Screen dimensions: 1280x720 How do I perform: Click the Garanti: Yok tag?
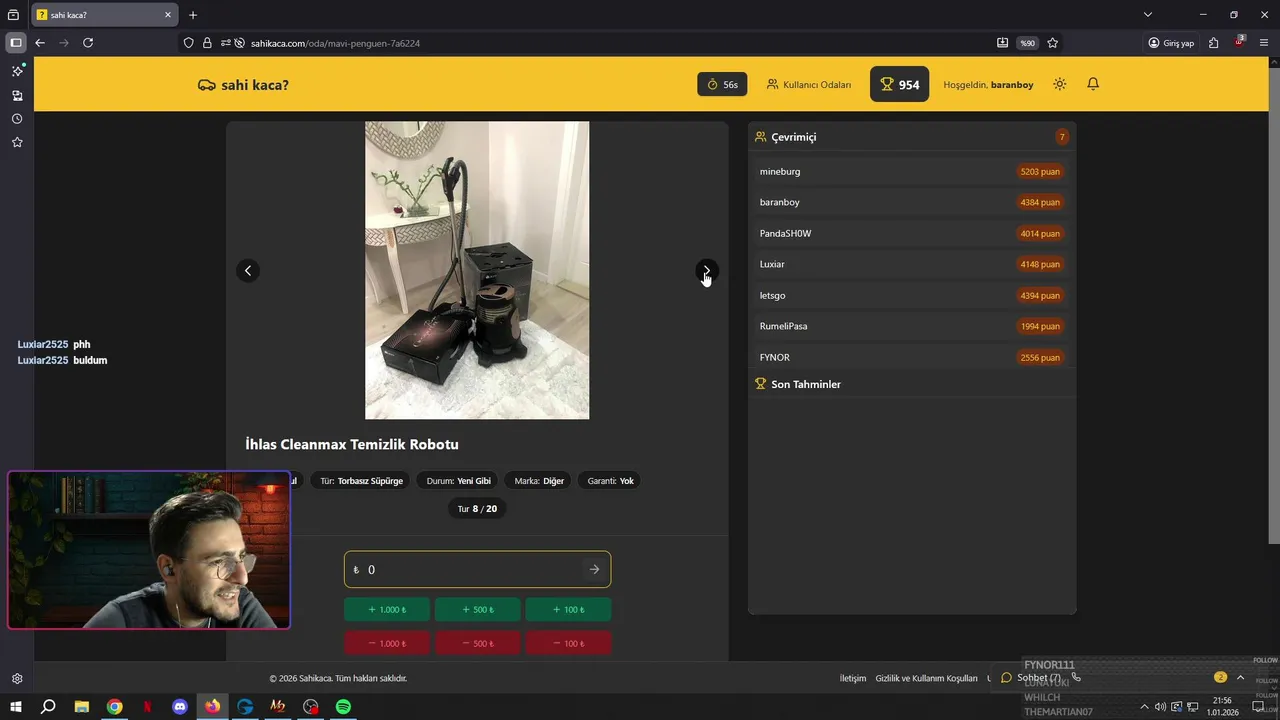(611, 481)
